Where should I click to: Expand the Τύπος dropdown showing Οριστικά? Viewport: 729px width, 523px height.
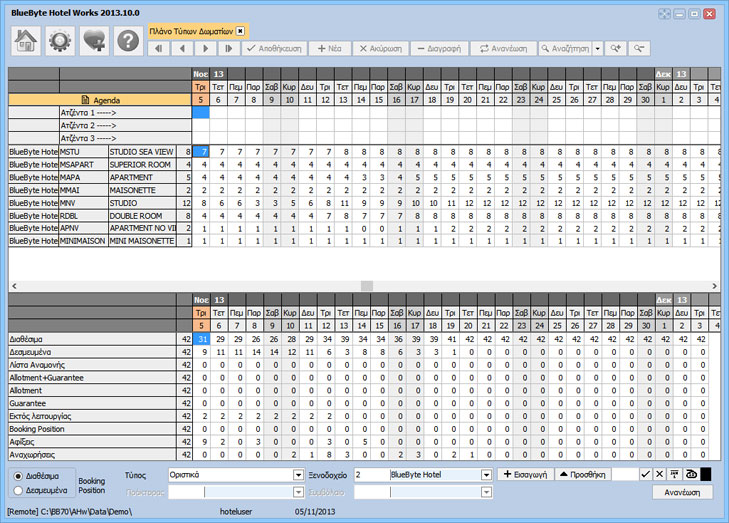pos(298,474)
